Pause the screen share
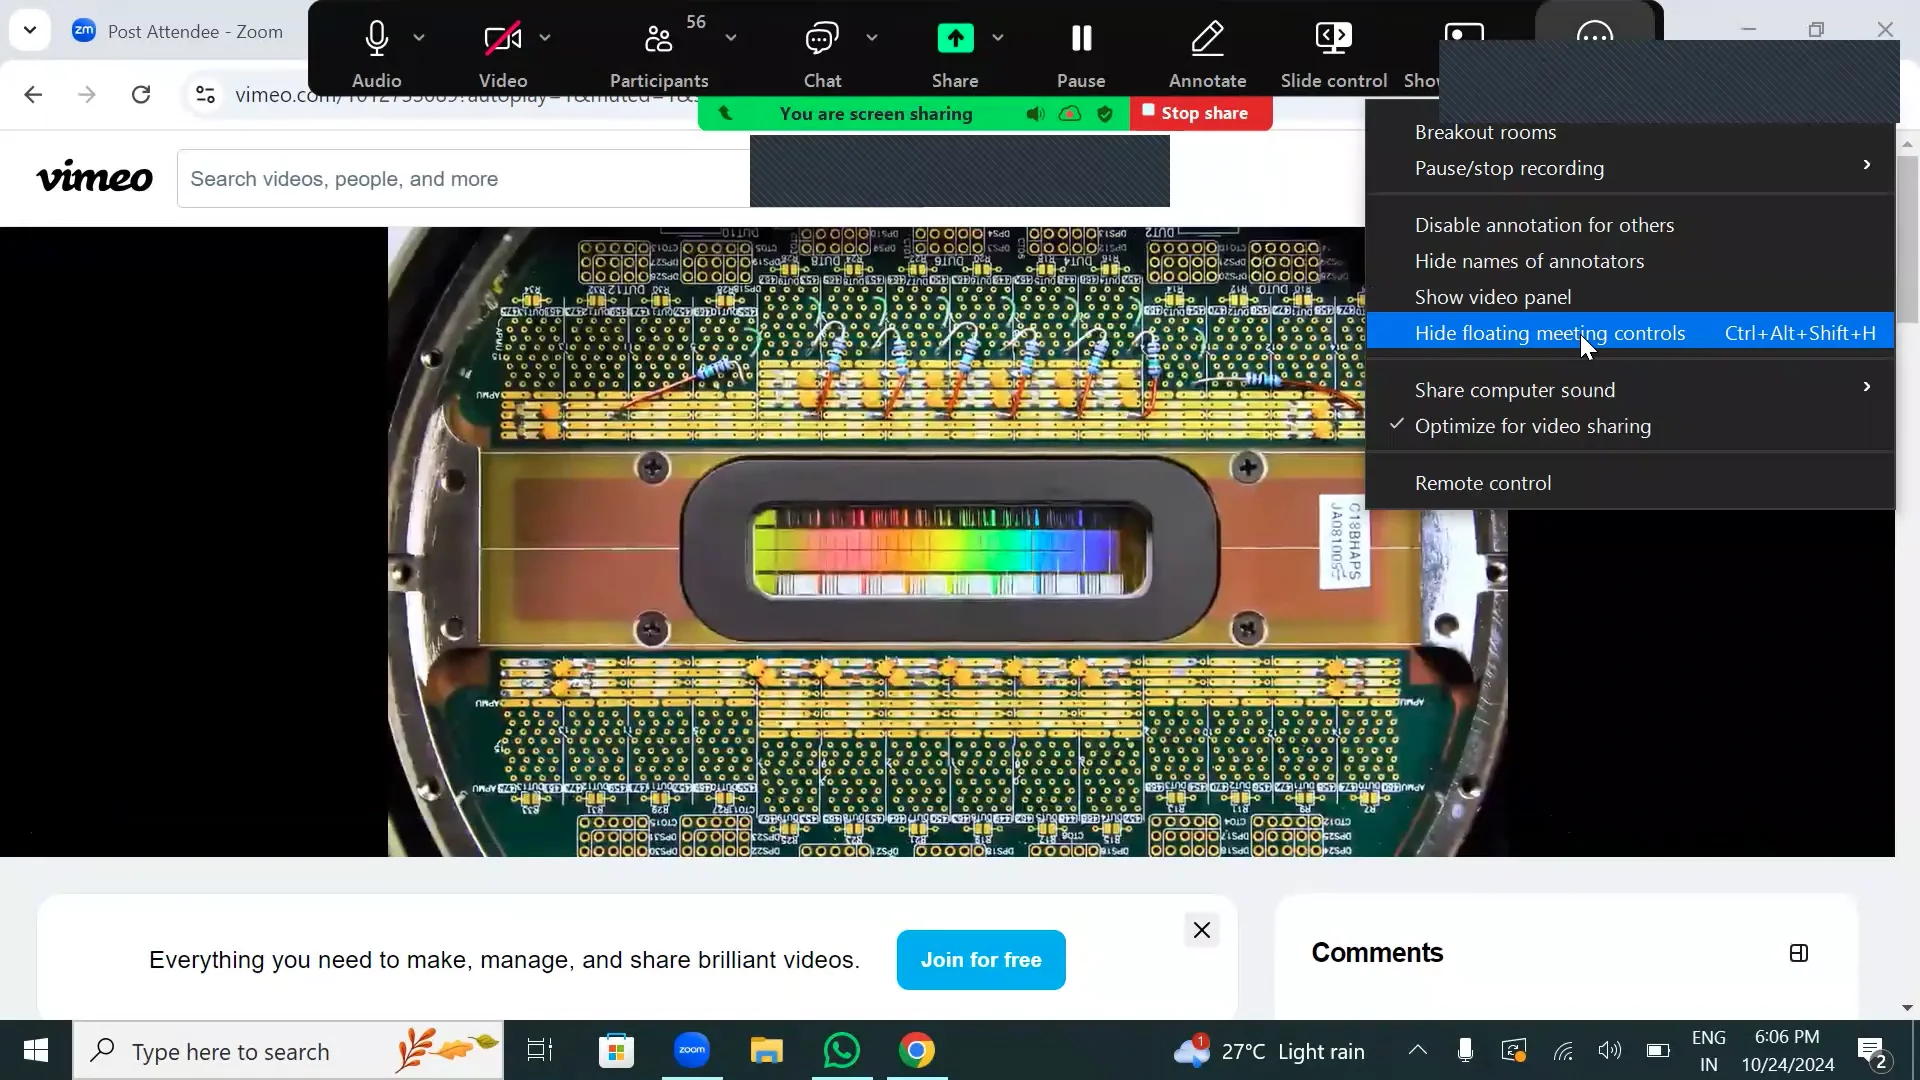The height and width of the screenshot is (1080, 1920). [1081, 40]
